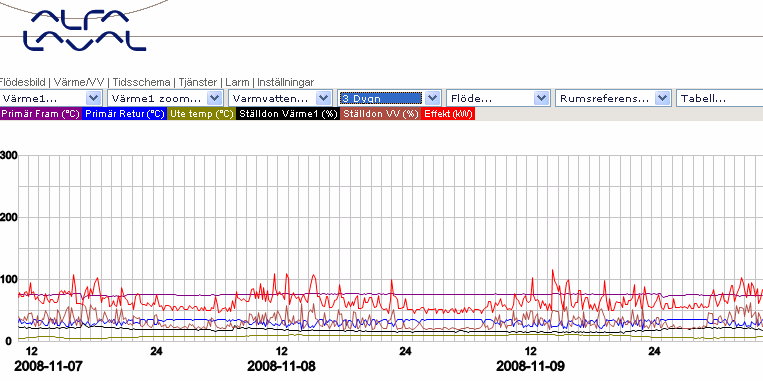Go to the Flödesbild page

(23, 82)
